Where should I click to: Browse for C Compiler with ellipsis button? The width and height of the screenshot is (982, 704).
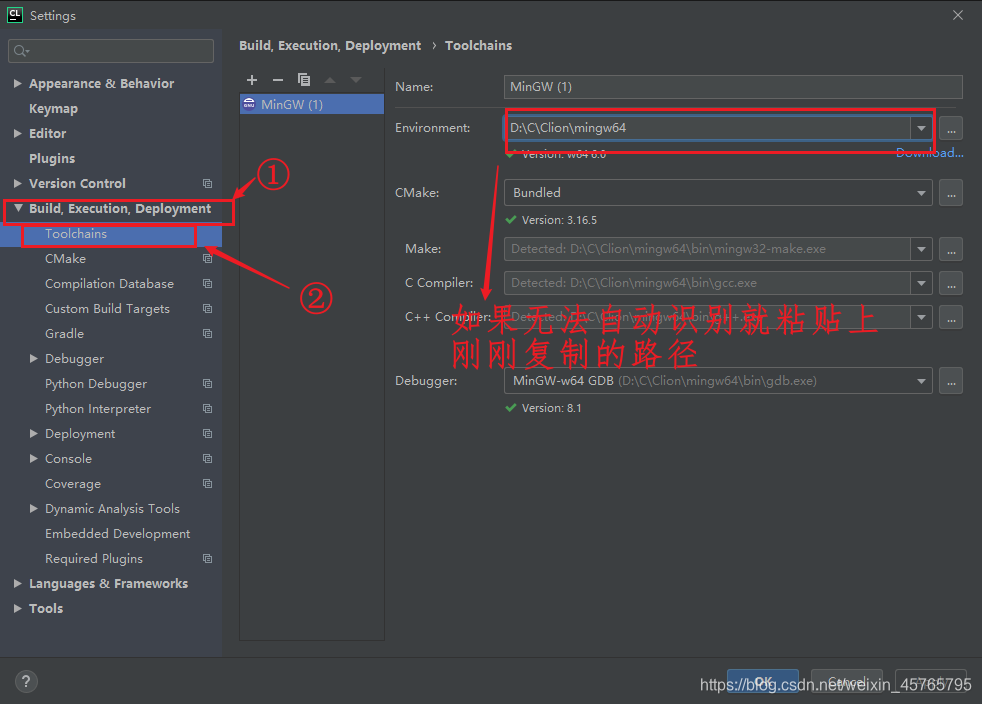(951, 283)
